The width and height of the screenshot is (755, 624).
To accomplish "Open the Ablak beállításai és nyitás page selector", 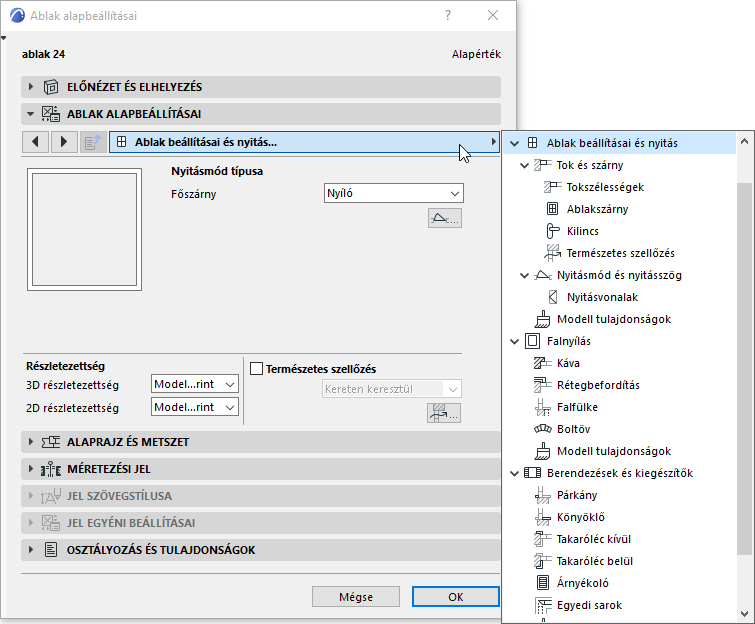I will (304, 142).
